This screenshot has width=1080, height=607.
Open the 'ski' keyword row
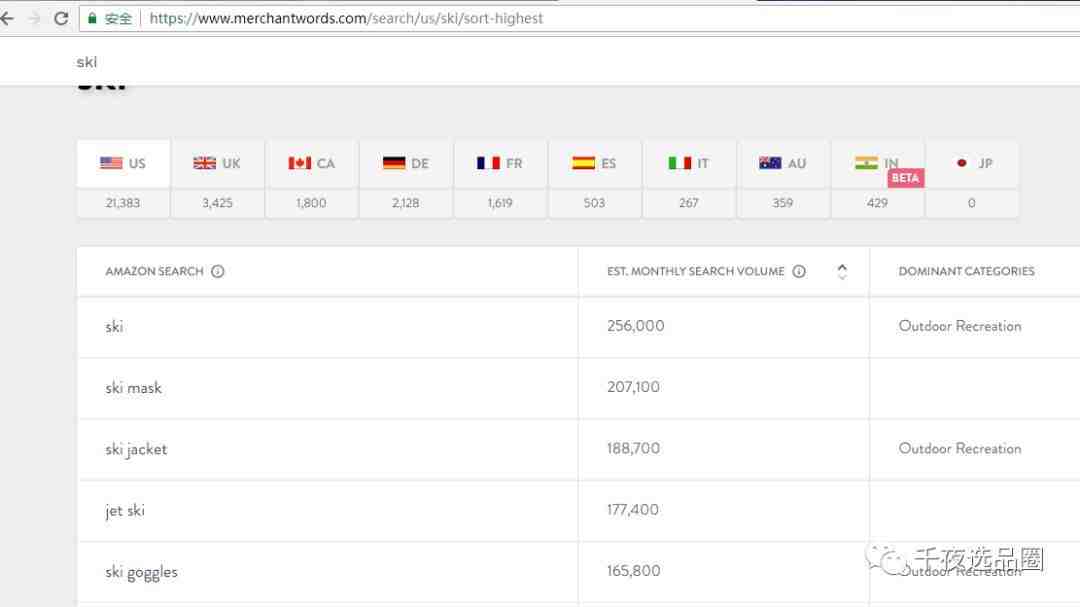(x=579, y=327)
